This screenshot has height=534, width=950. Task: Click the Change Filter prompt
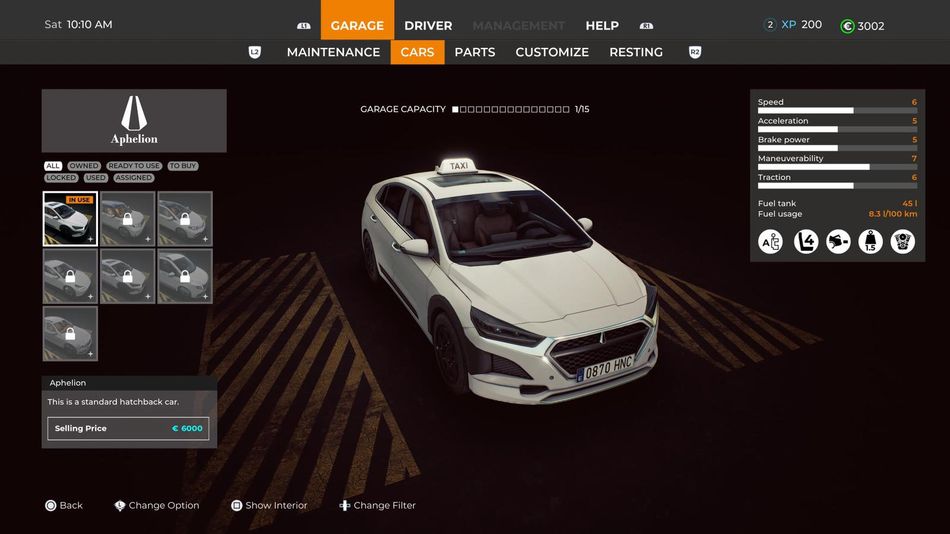point(377,506)
